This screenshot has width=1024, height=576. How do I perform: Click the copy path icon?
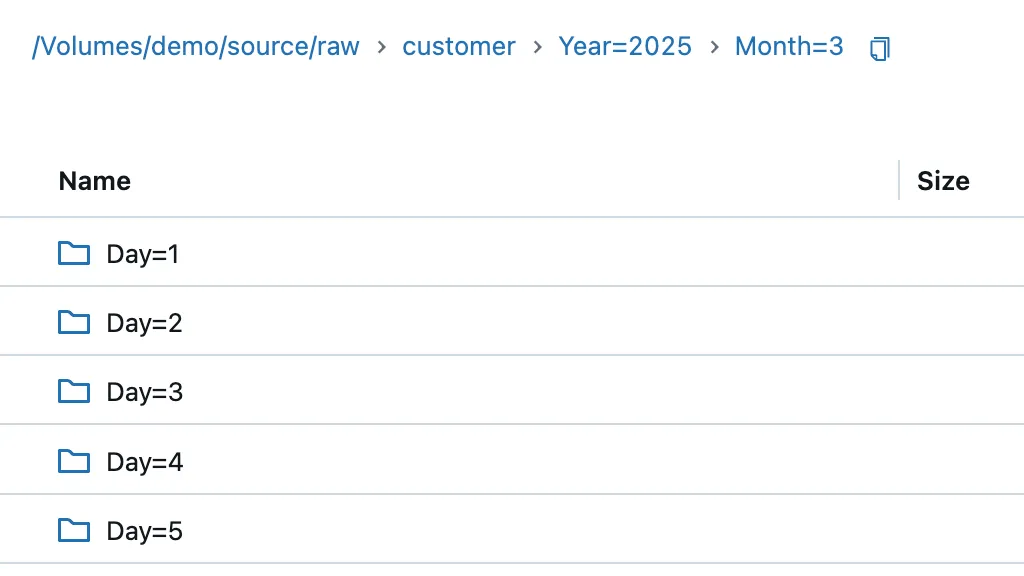(879, 48)
